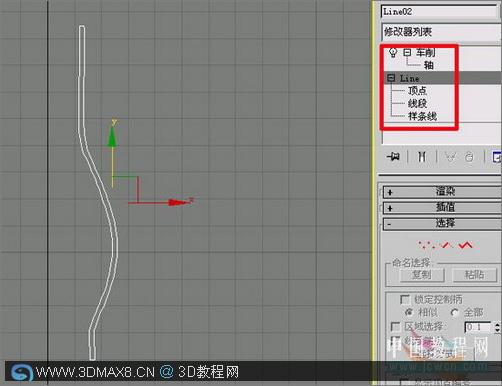The width and height of the screenshot is (502, 386).
Task: Select the 样条线 sub-object level
Action: (422, 116)
